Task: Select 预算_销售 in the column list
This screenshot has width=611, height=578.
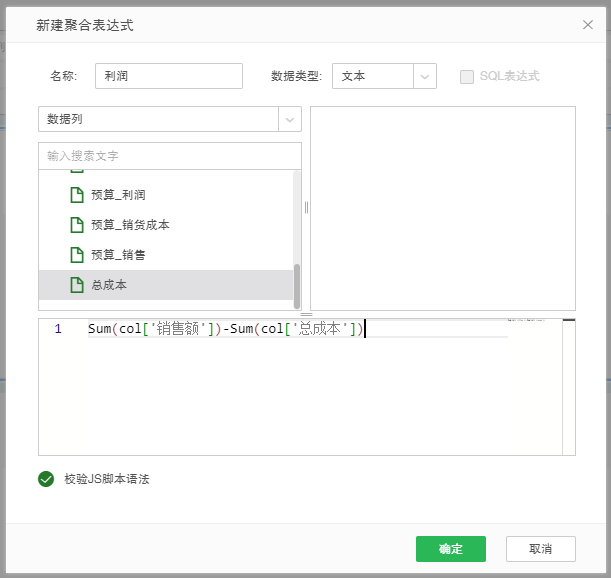Action: click(119, 255)
